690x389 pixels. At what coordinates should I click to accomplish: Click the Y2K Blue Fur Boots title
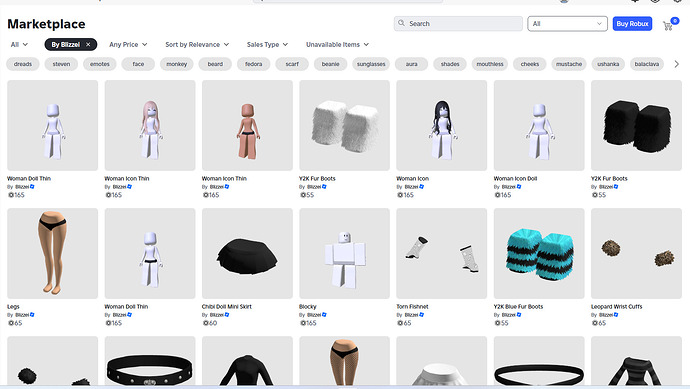click(x=518, y=306)
